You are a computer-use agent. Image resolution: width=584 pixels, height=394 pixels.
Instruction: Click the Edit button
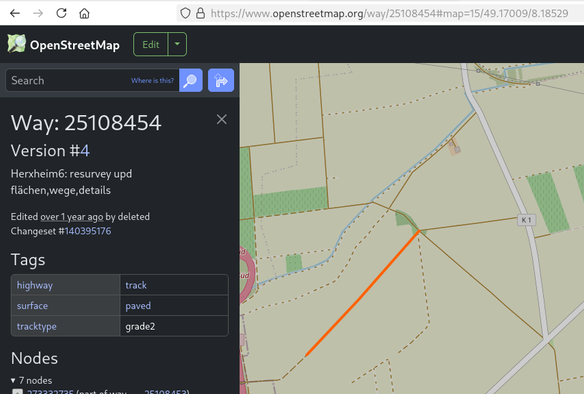tap(150, 44)
